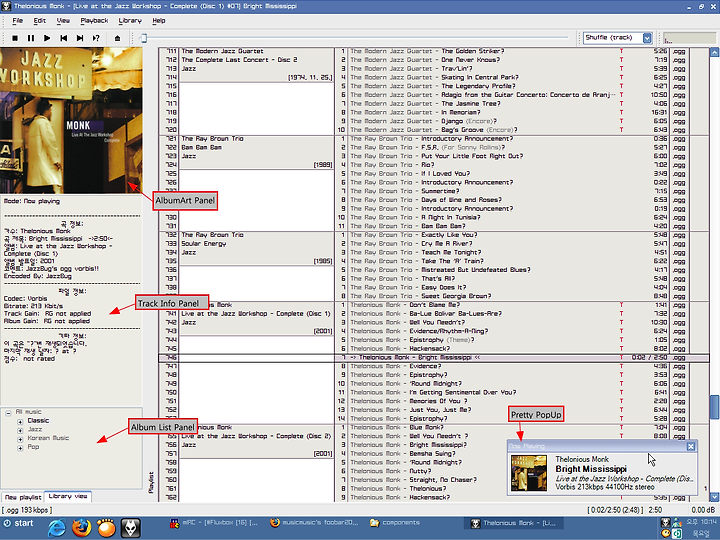The width and height of the screenshot is (720, 540).
Task: Select track 'The Golden Striker'
Action: coord(473,51)
